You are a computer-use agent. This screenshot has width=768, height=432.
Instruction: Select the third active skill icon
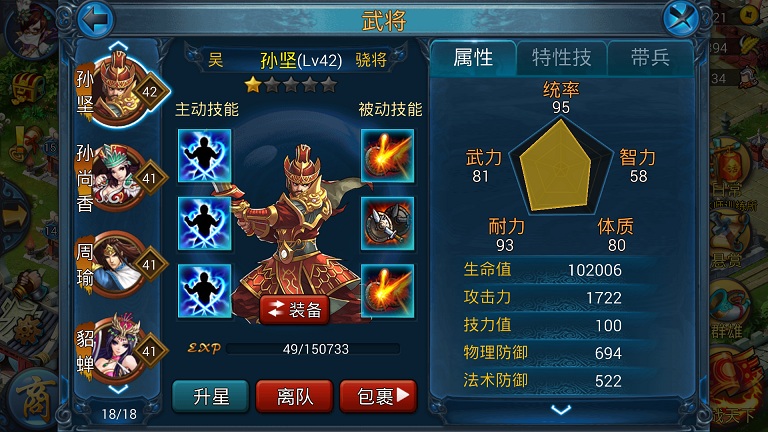(204, 290)
